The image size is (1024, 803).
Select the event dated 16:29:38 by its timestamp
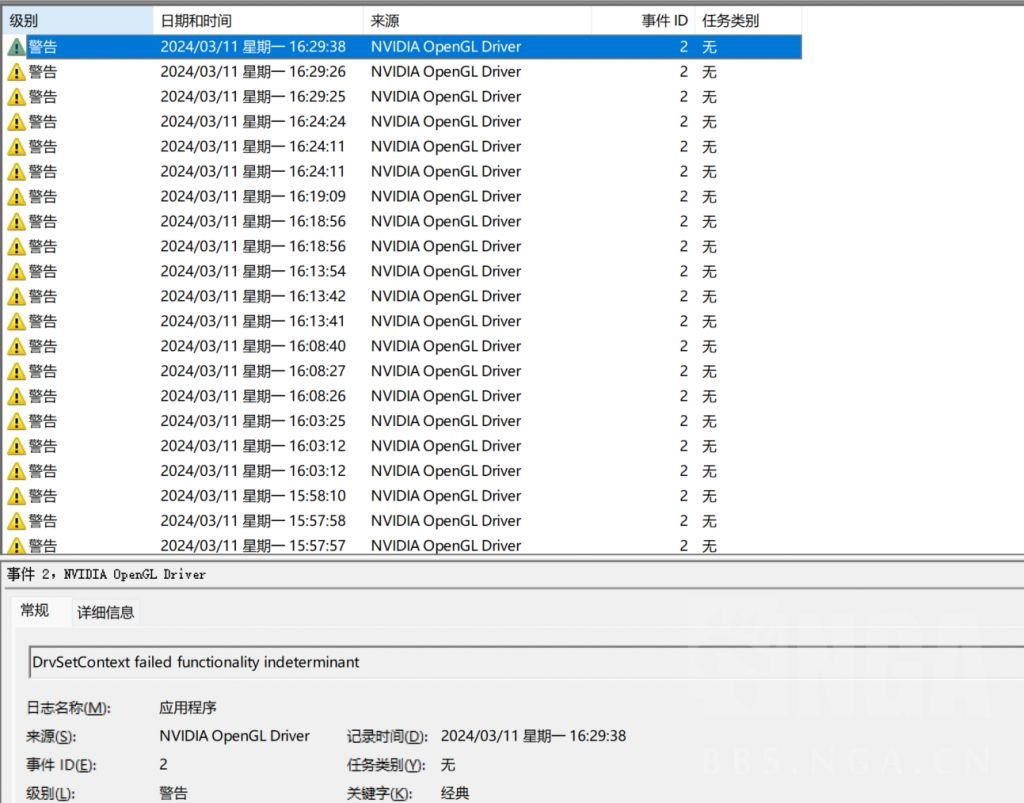pyautogui.click(x=253, y=47)
